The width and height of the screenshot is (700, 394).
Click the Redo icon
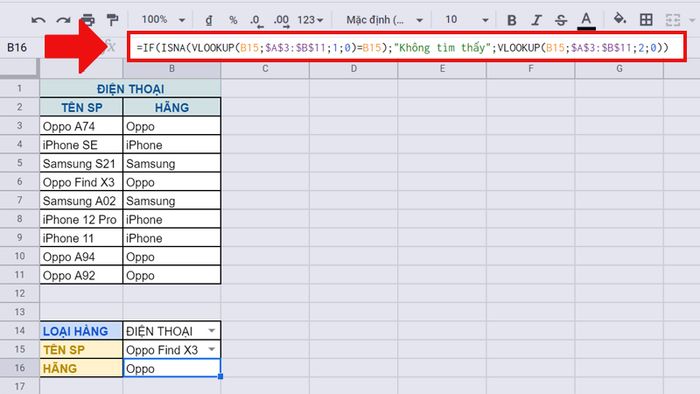pos(63,20)
